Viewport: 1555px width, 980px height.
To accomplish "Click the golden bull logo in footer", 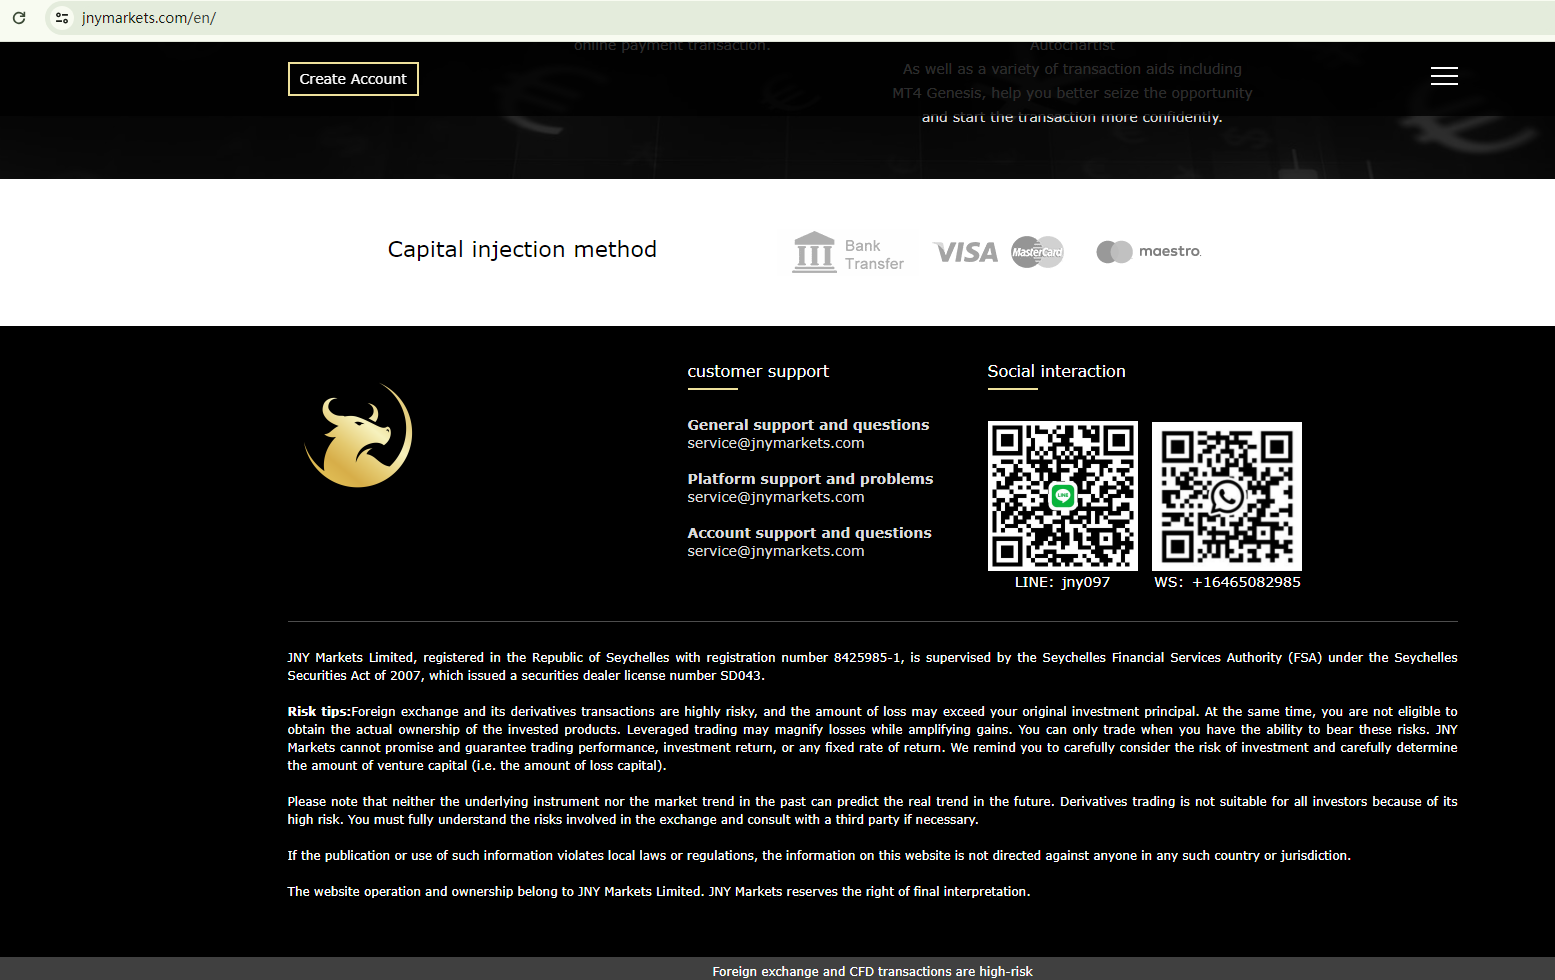I will [358, 435].
